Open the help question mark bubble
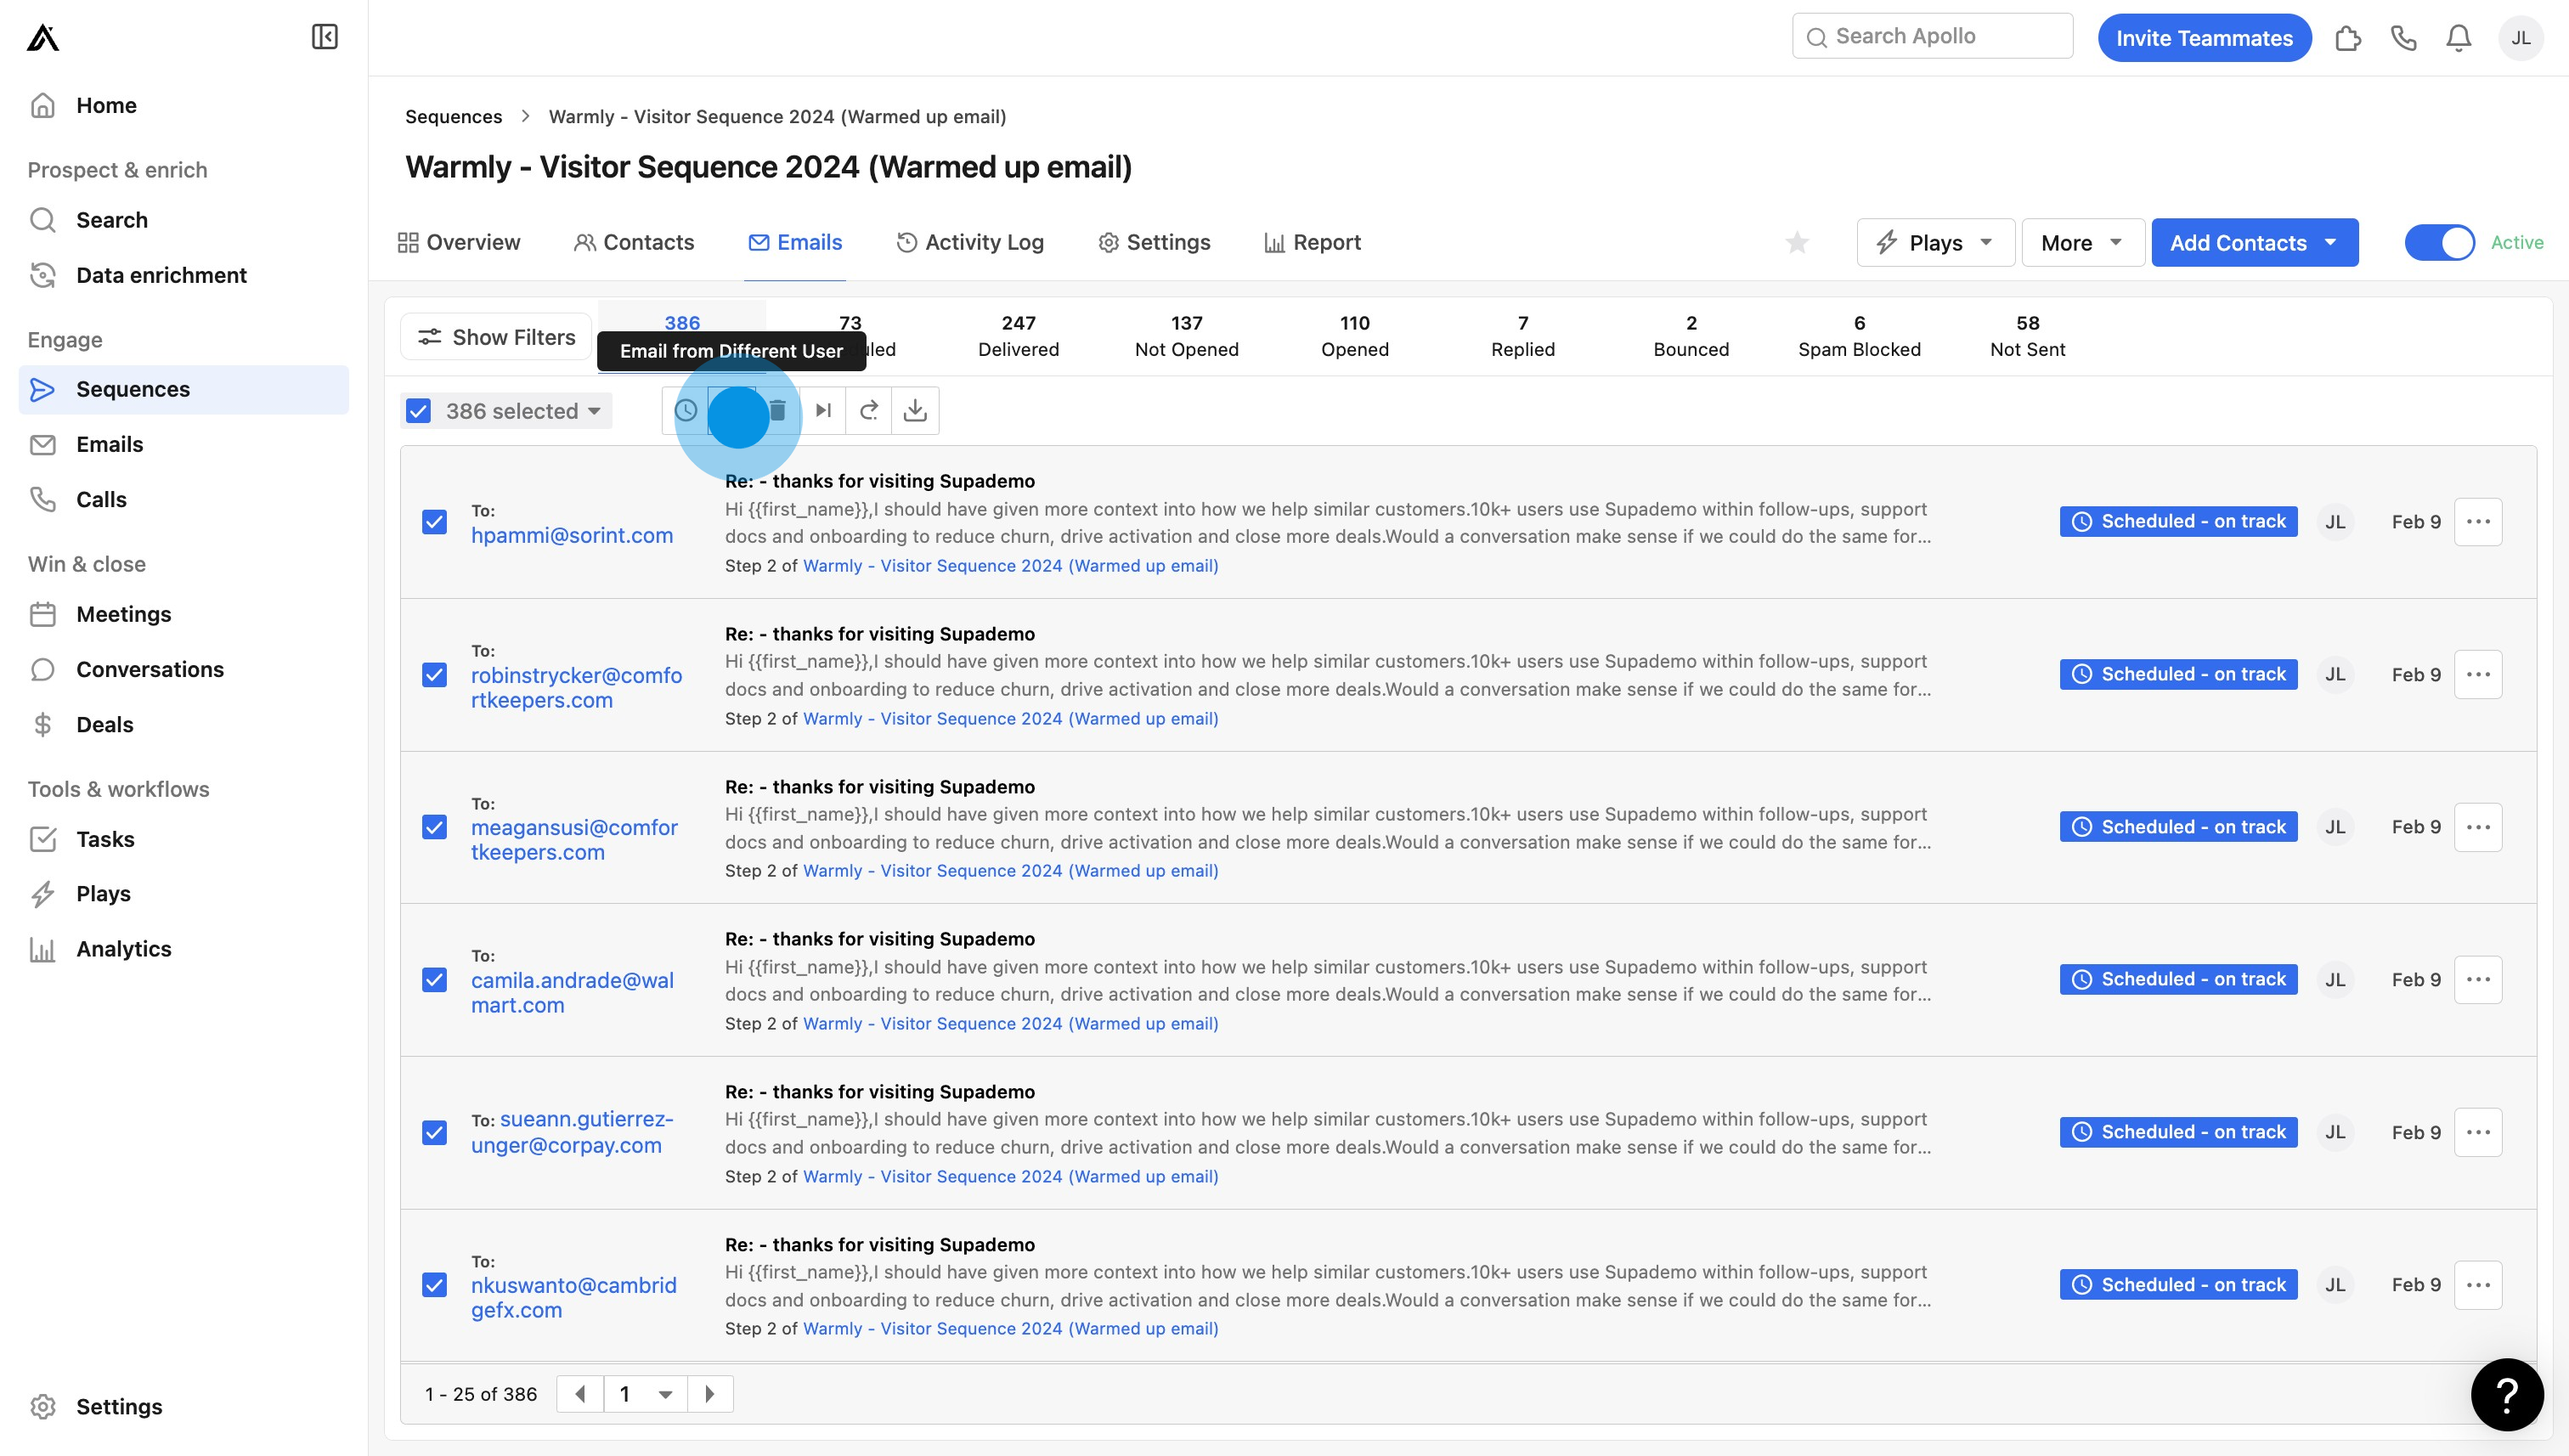 [2506, 1394]
